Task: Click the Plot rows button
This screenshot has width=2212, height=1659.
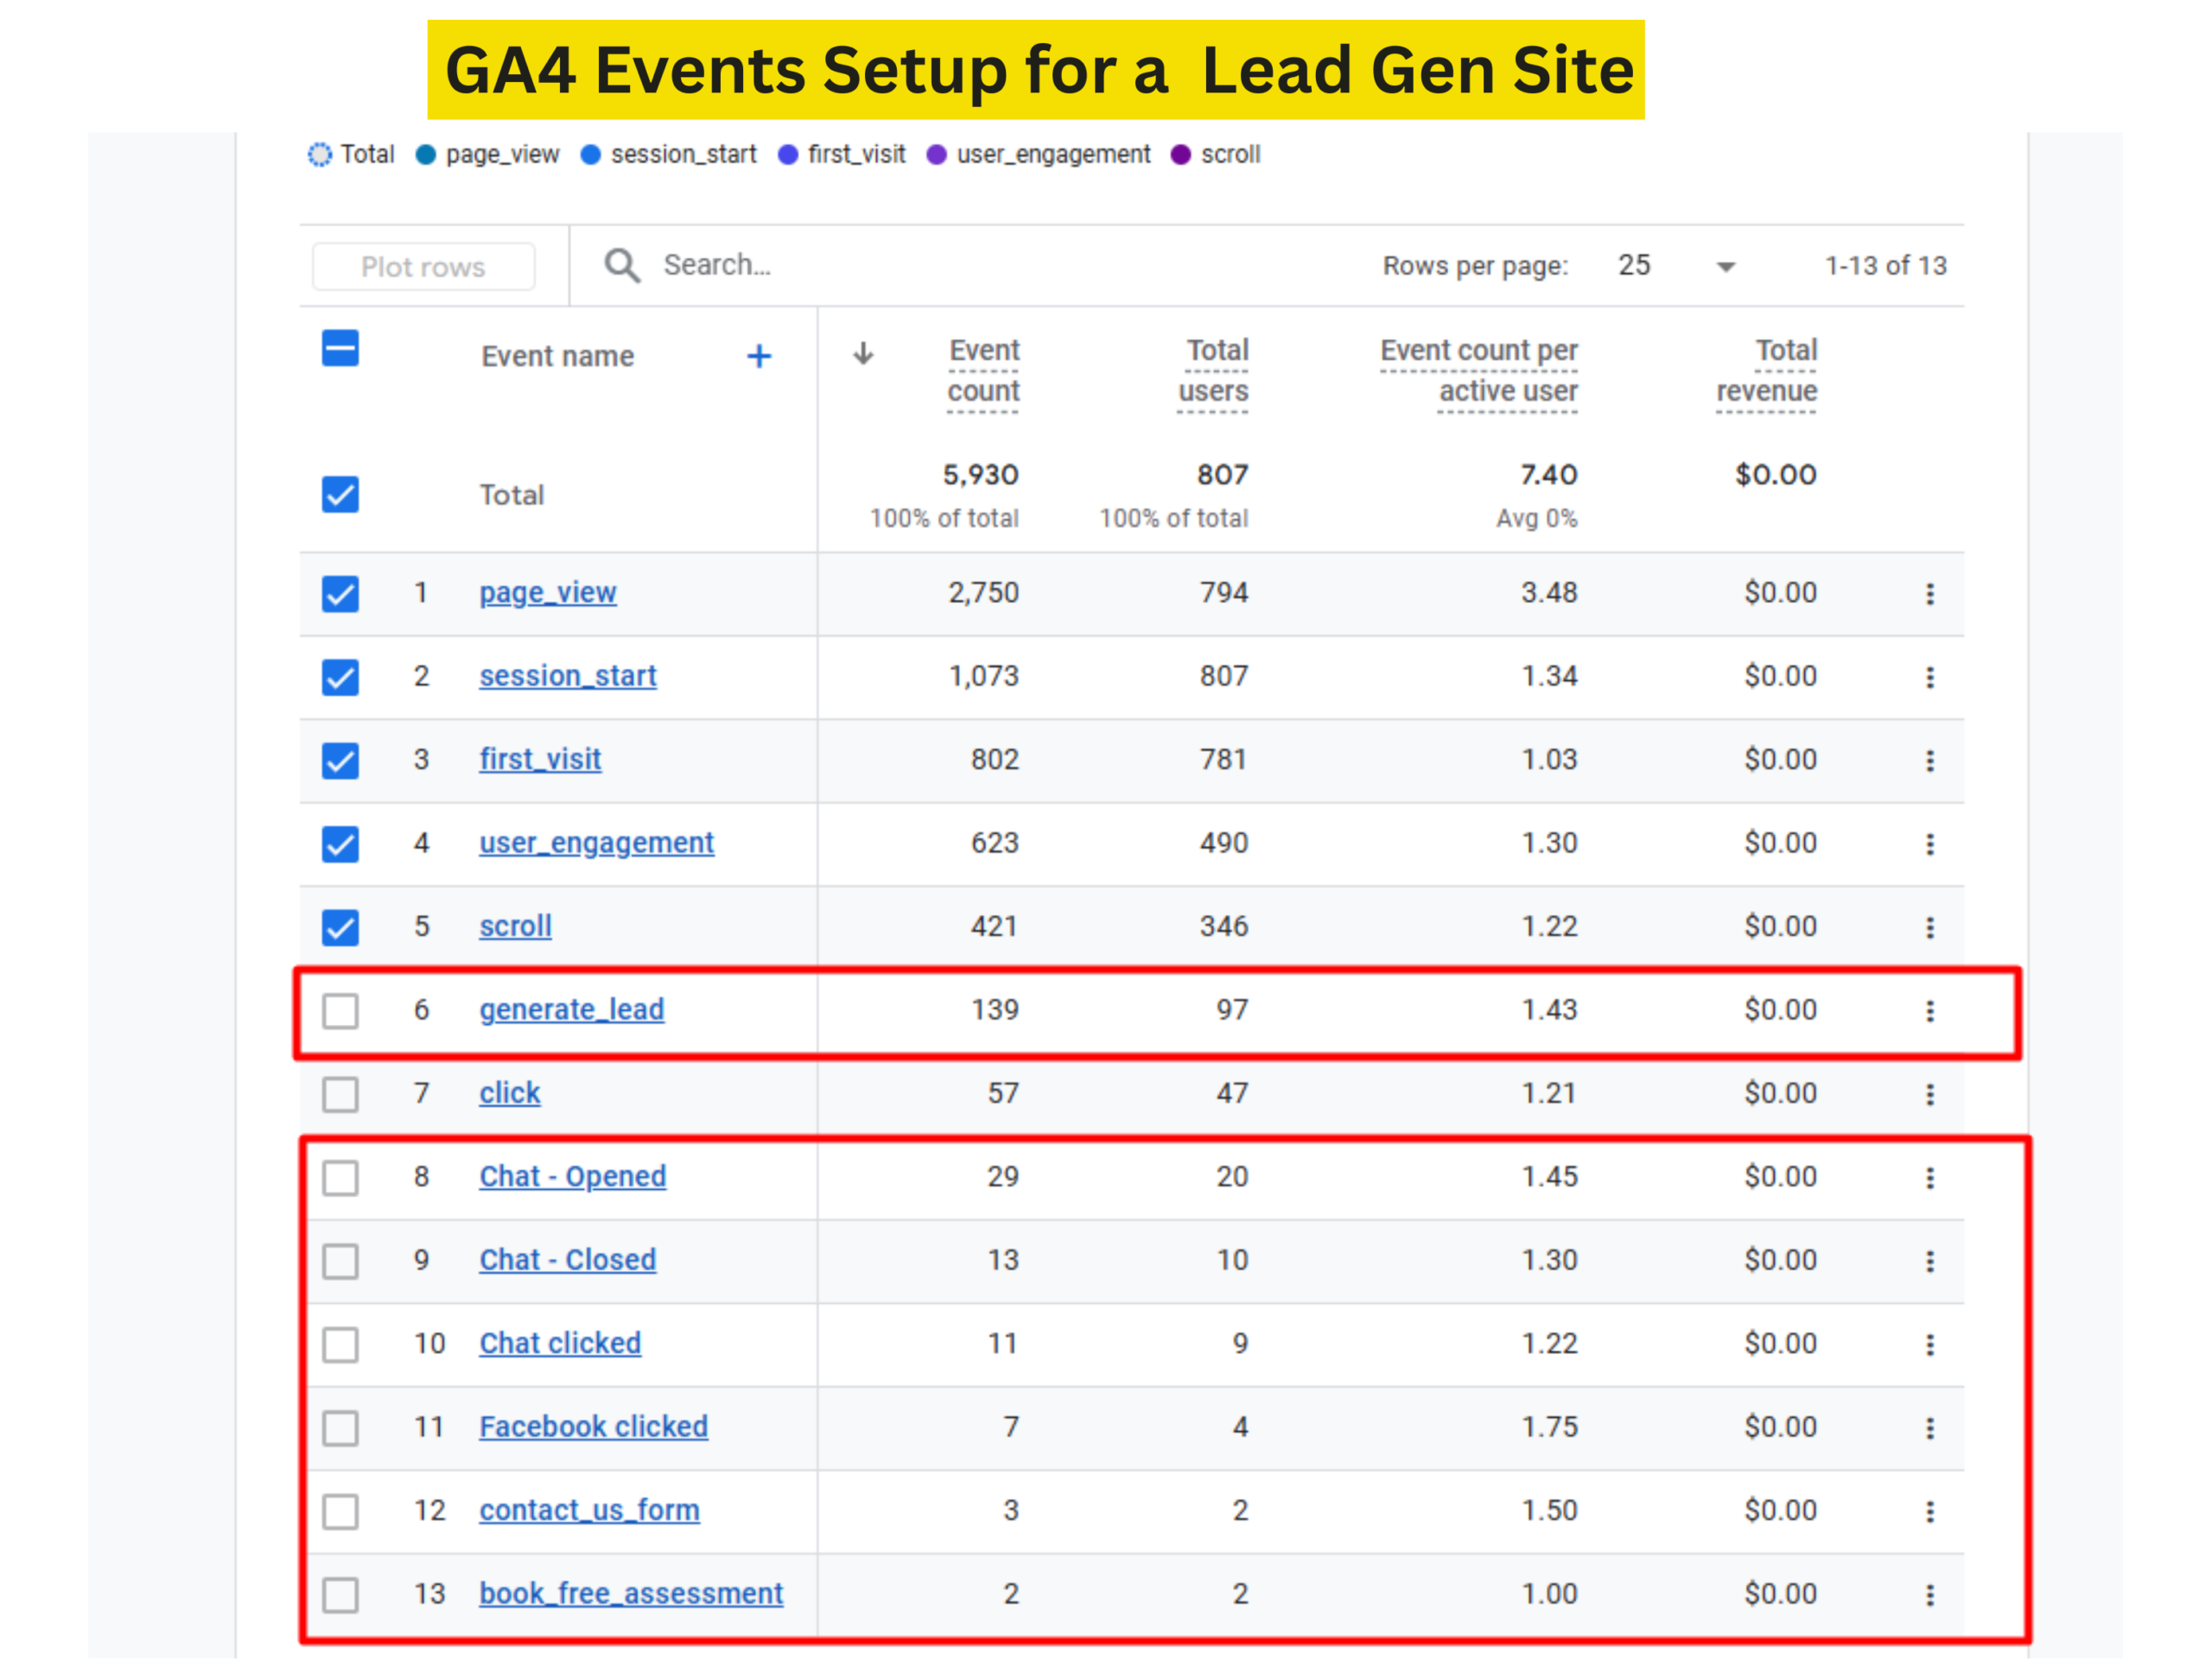Action: click(x=423, y=267)
